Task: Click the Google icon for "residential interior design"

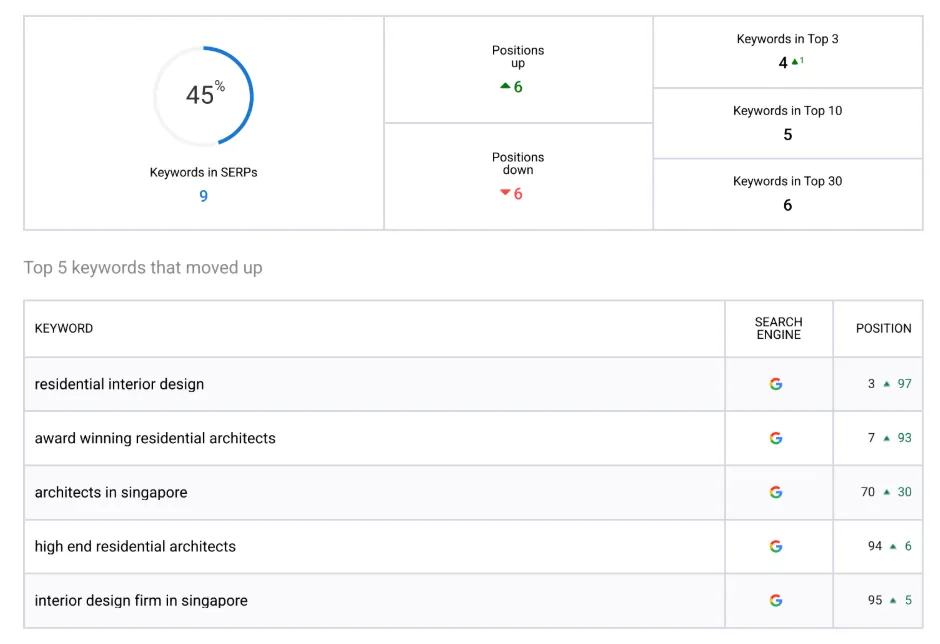Action: tap(777, 383)
